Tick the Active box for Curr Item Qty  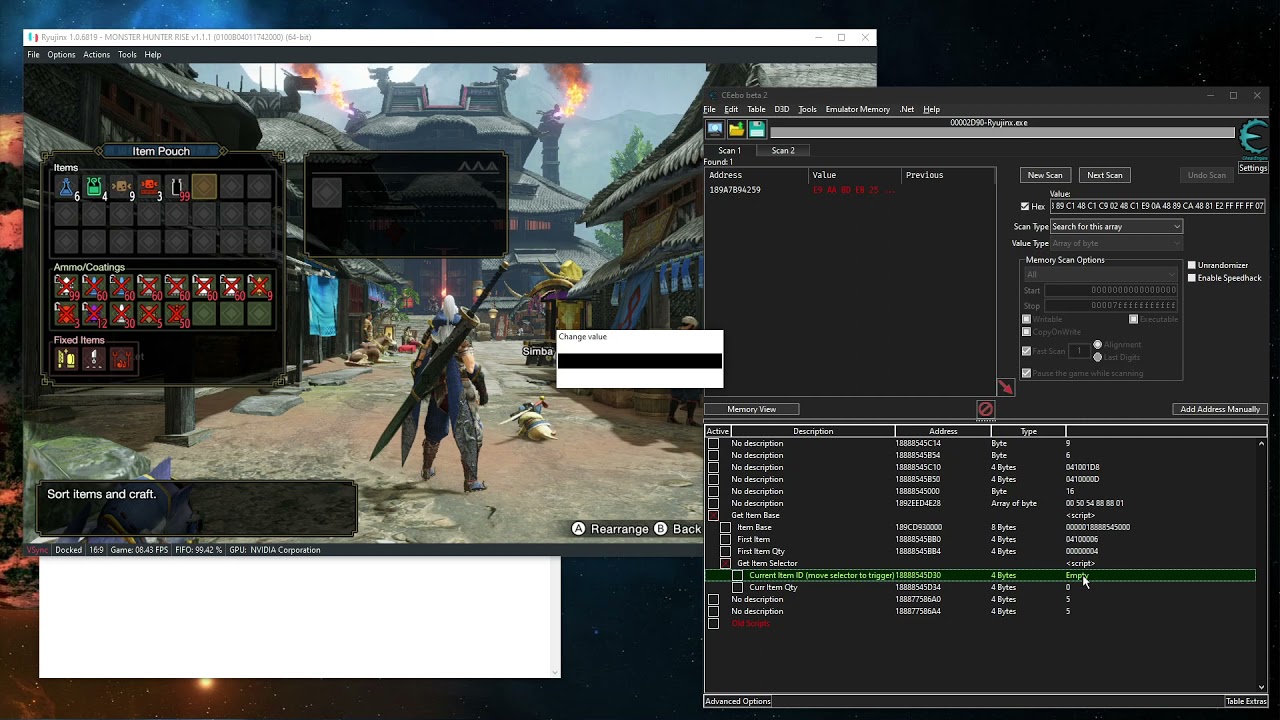(x=737, y=587)
